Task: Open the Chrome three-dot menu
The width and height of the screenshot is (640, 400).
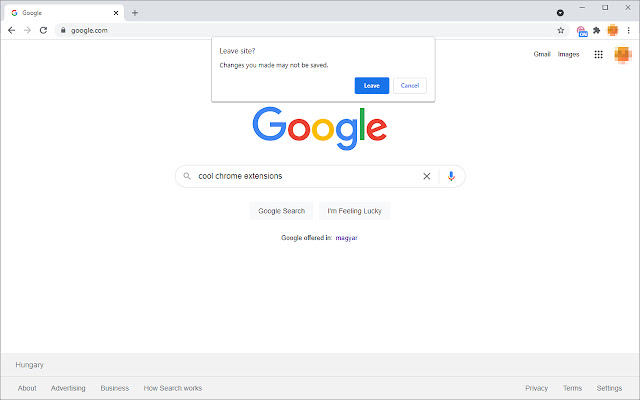Action: coord(629,30)
